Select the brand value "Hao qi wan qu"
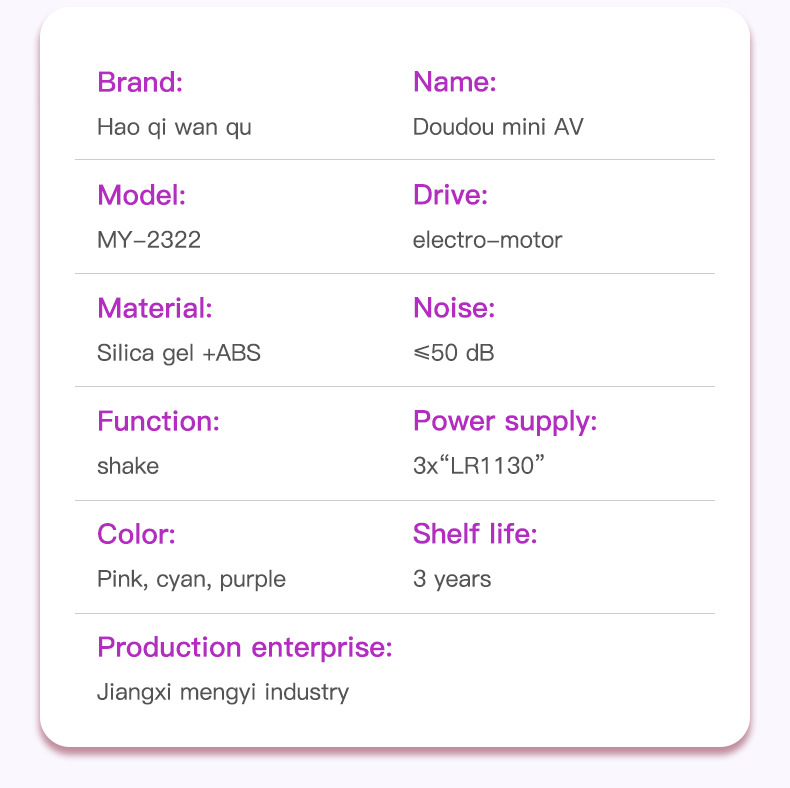This screenshot has width=790, height=788. click(174, 127)
